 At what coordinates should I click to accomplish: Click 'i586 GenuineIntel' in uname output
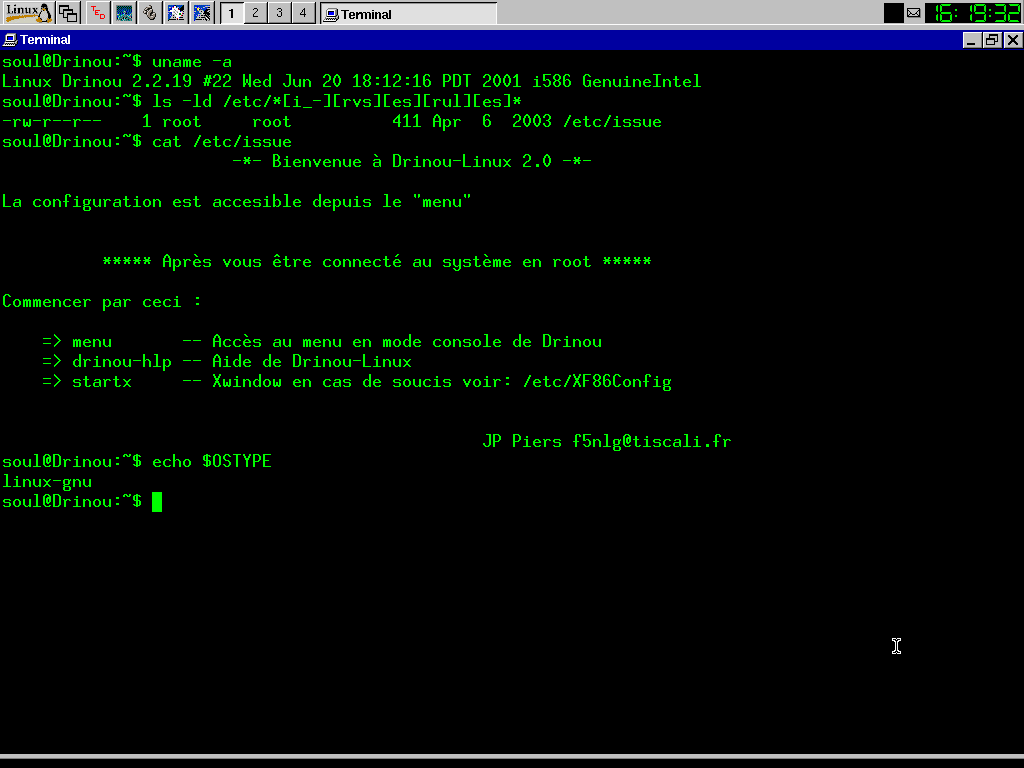[x=616, y=82]
